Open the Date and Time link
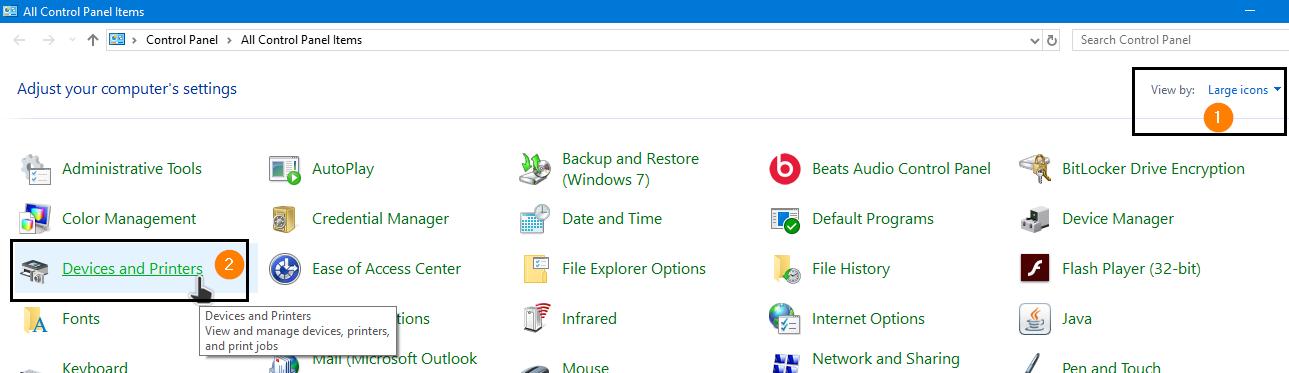 pos(611,219)
